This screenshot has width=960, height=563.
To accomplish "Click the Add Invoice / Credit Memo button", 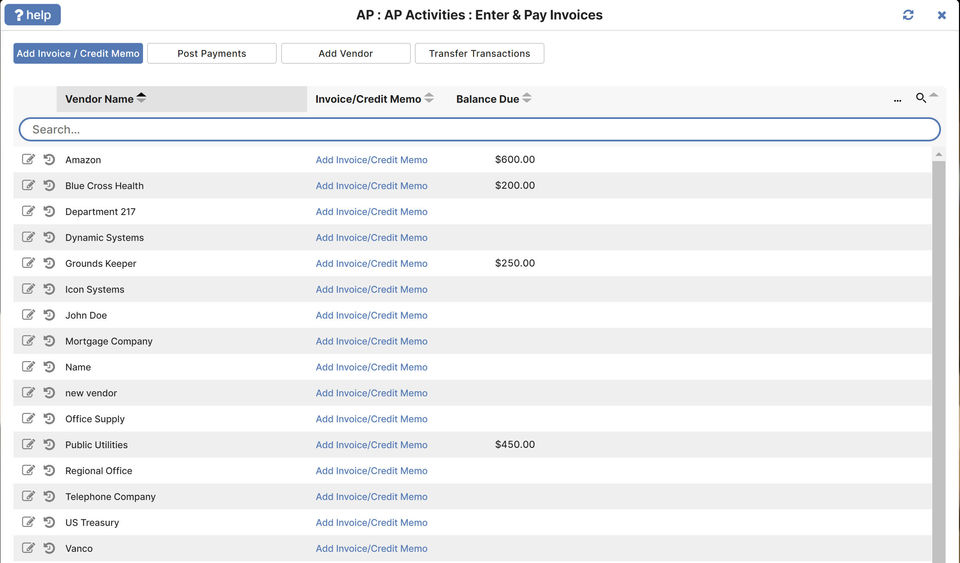I will 78,54.
